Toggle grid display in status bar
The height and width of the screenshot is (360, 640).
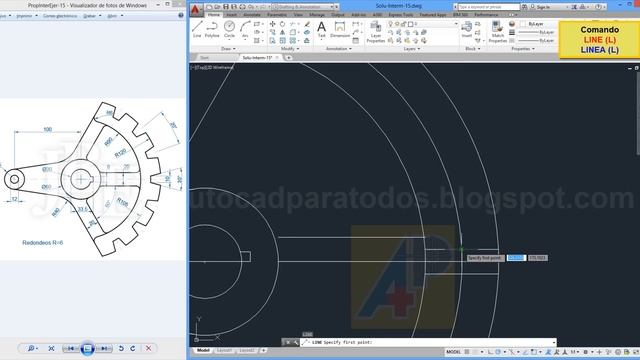[467, 352]
